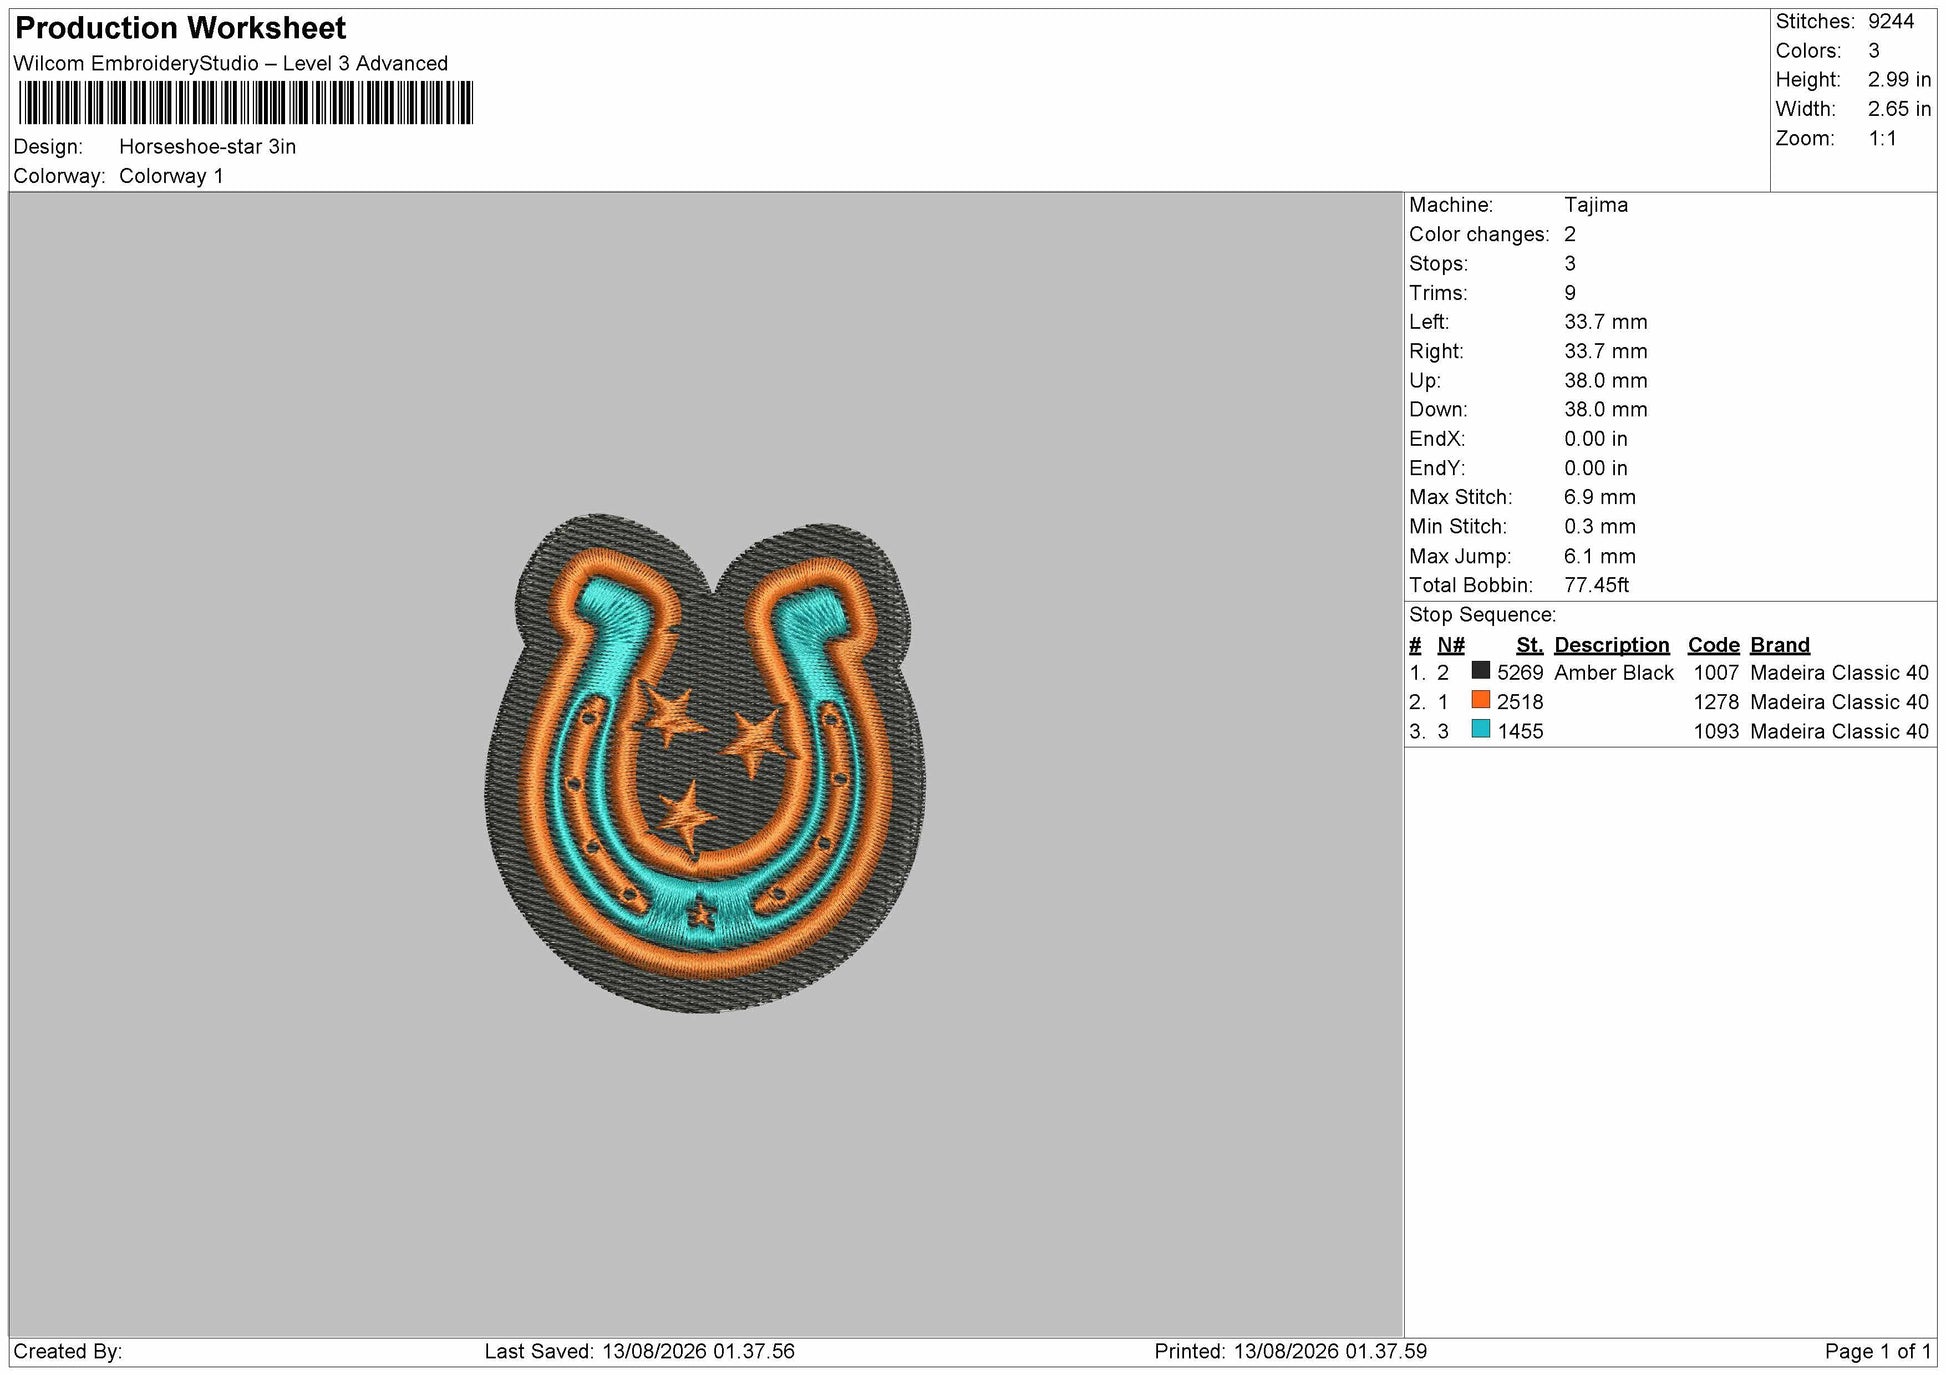Click stitch count '5269' in stop sequence
This screenshot has width=1946, height=1375.
1520,673
